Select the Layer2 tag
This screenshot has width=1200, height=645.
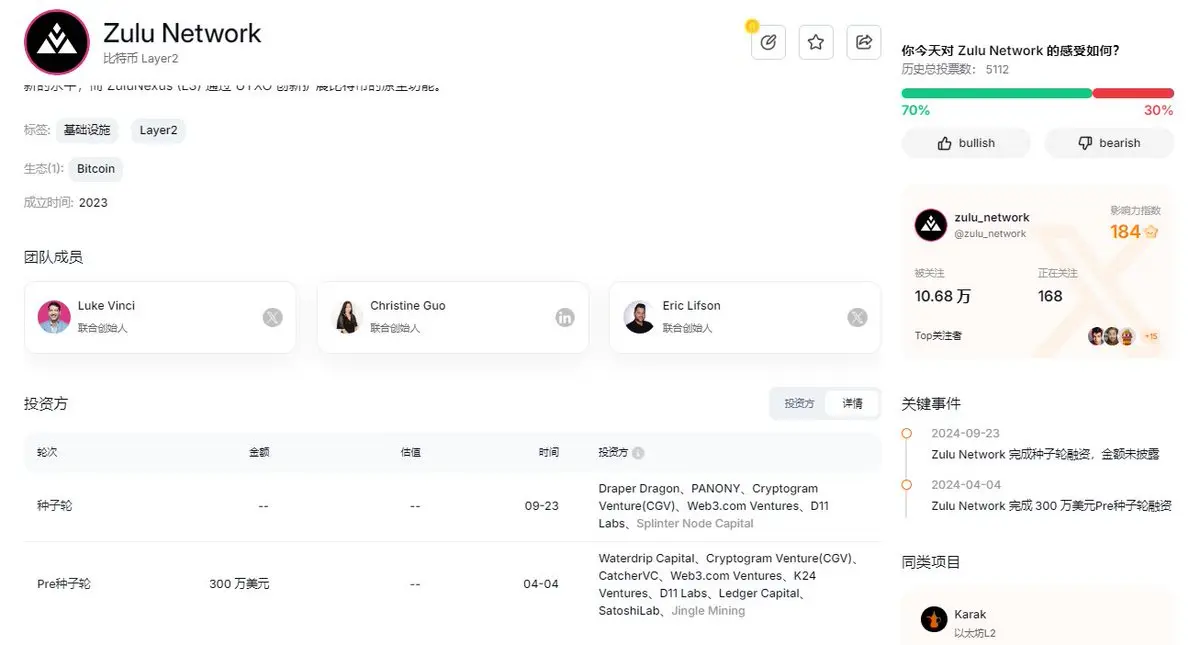tap(158, 130)
